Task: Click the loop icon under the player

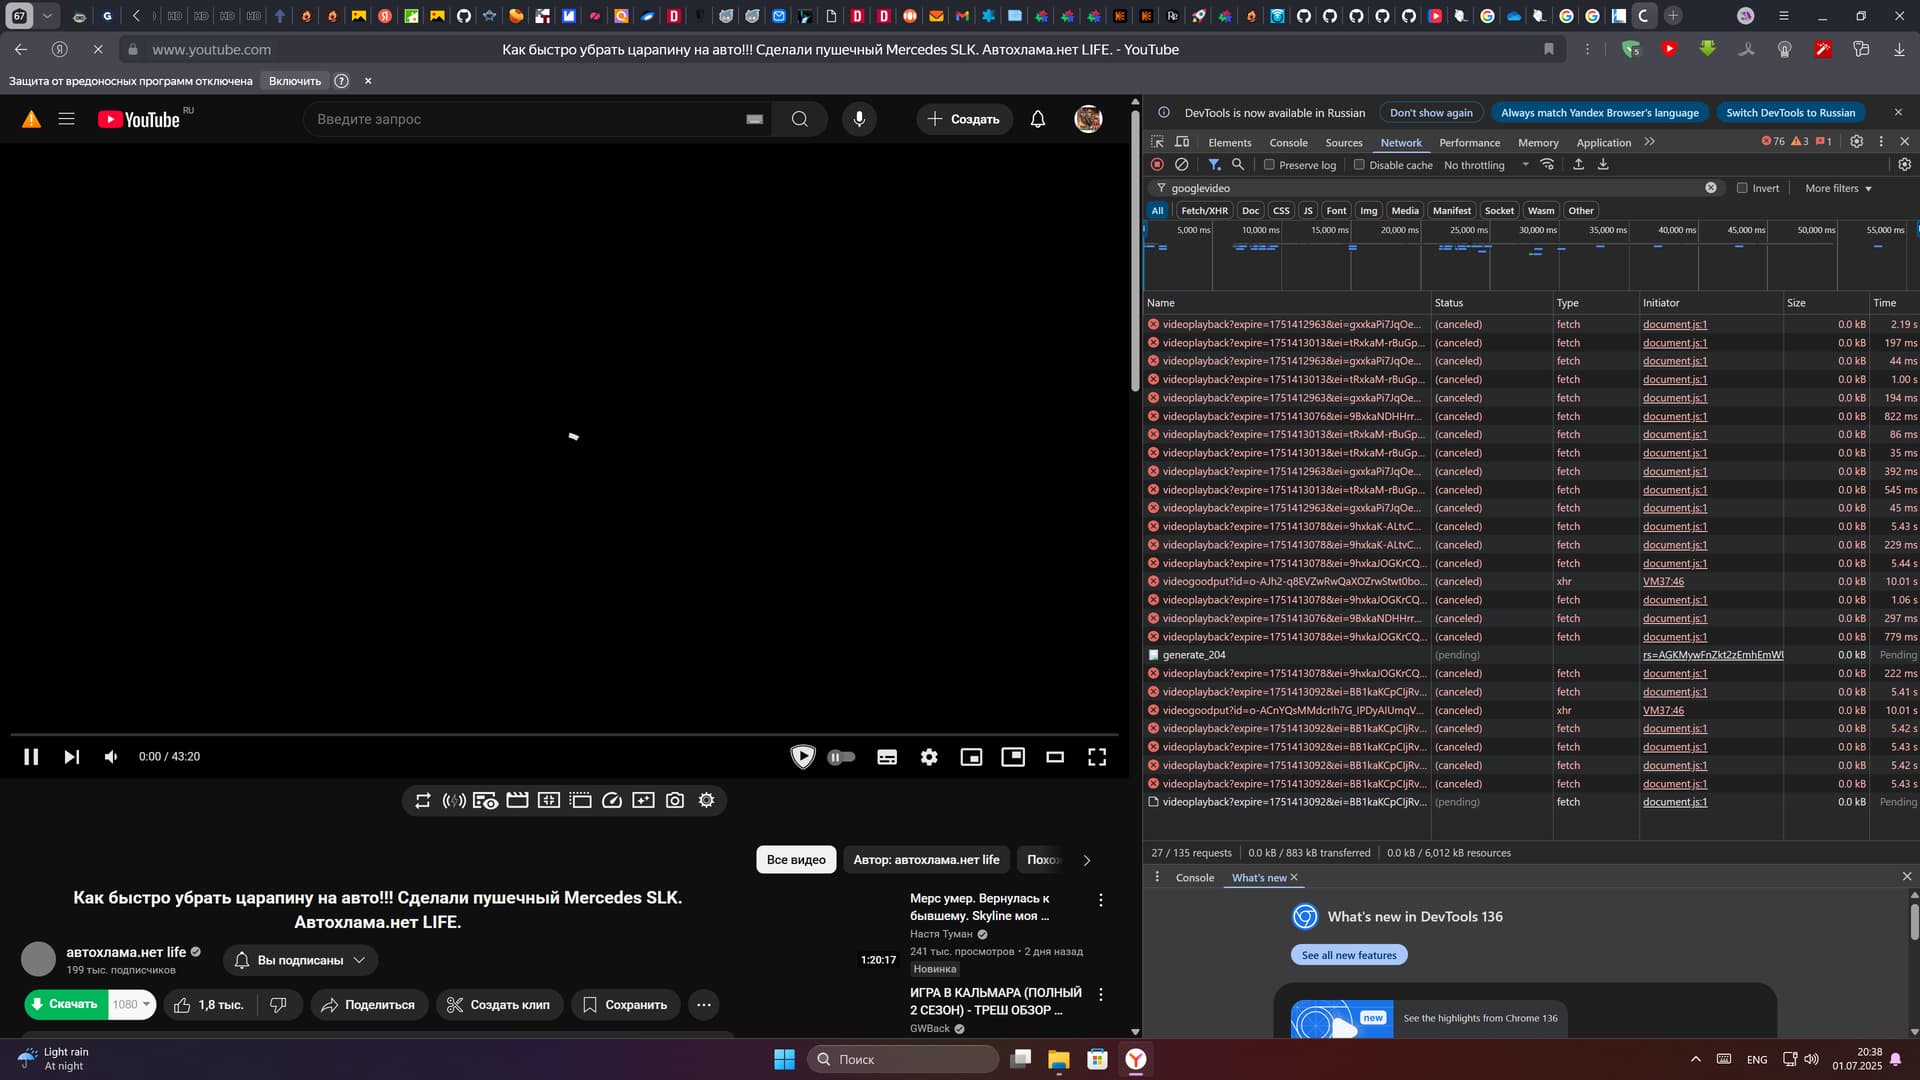Action: coord(423,800)
